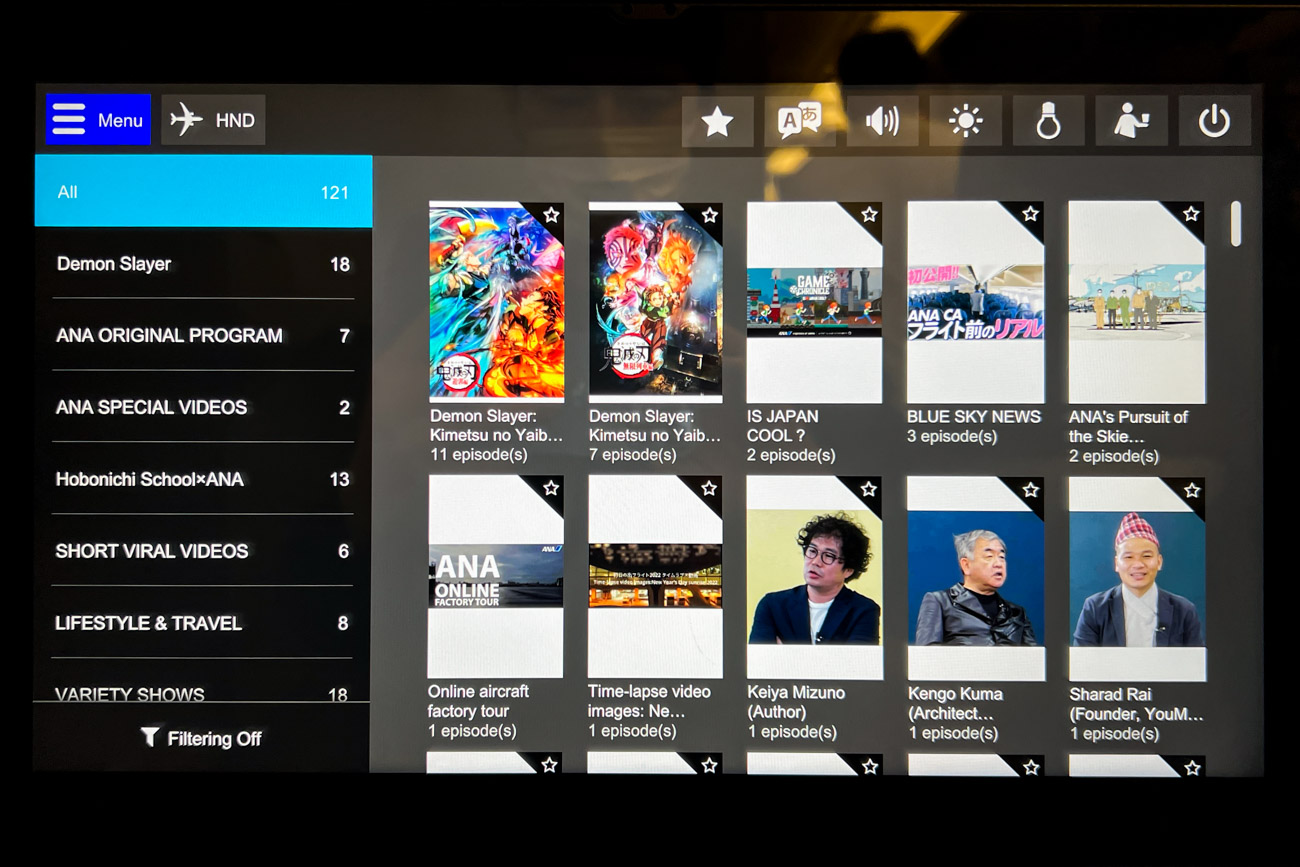
Task: Click the content grid scrollbar
Action: click(x=1236, y=224)
